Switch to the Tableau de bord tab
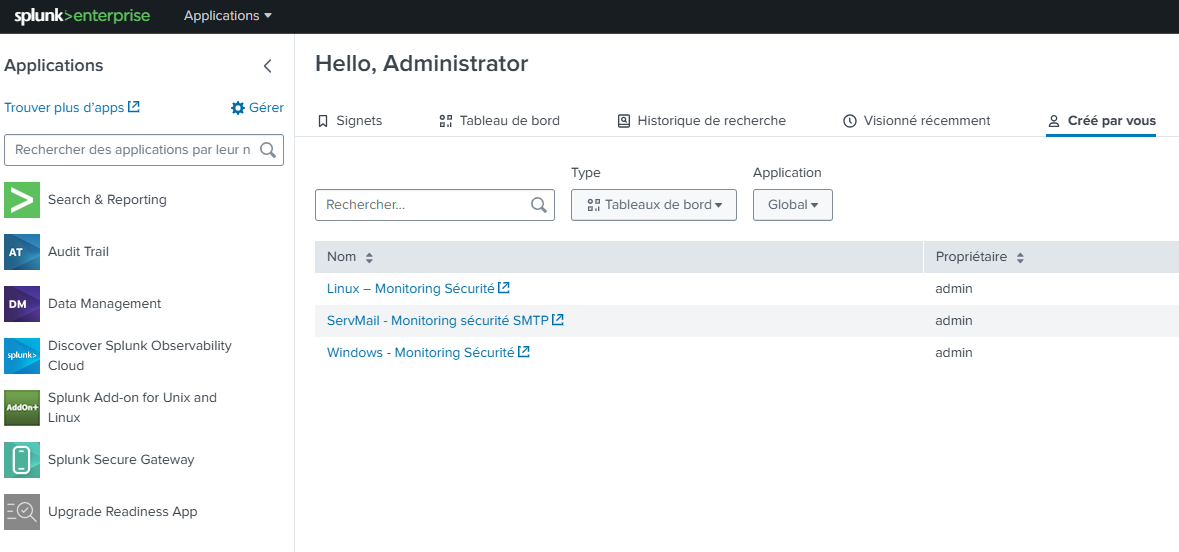The height and width of the screenshot is (552, 1179). 499,120
